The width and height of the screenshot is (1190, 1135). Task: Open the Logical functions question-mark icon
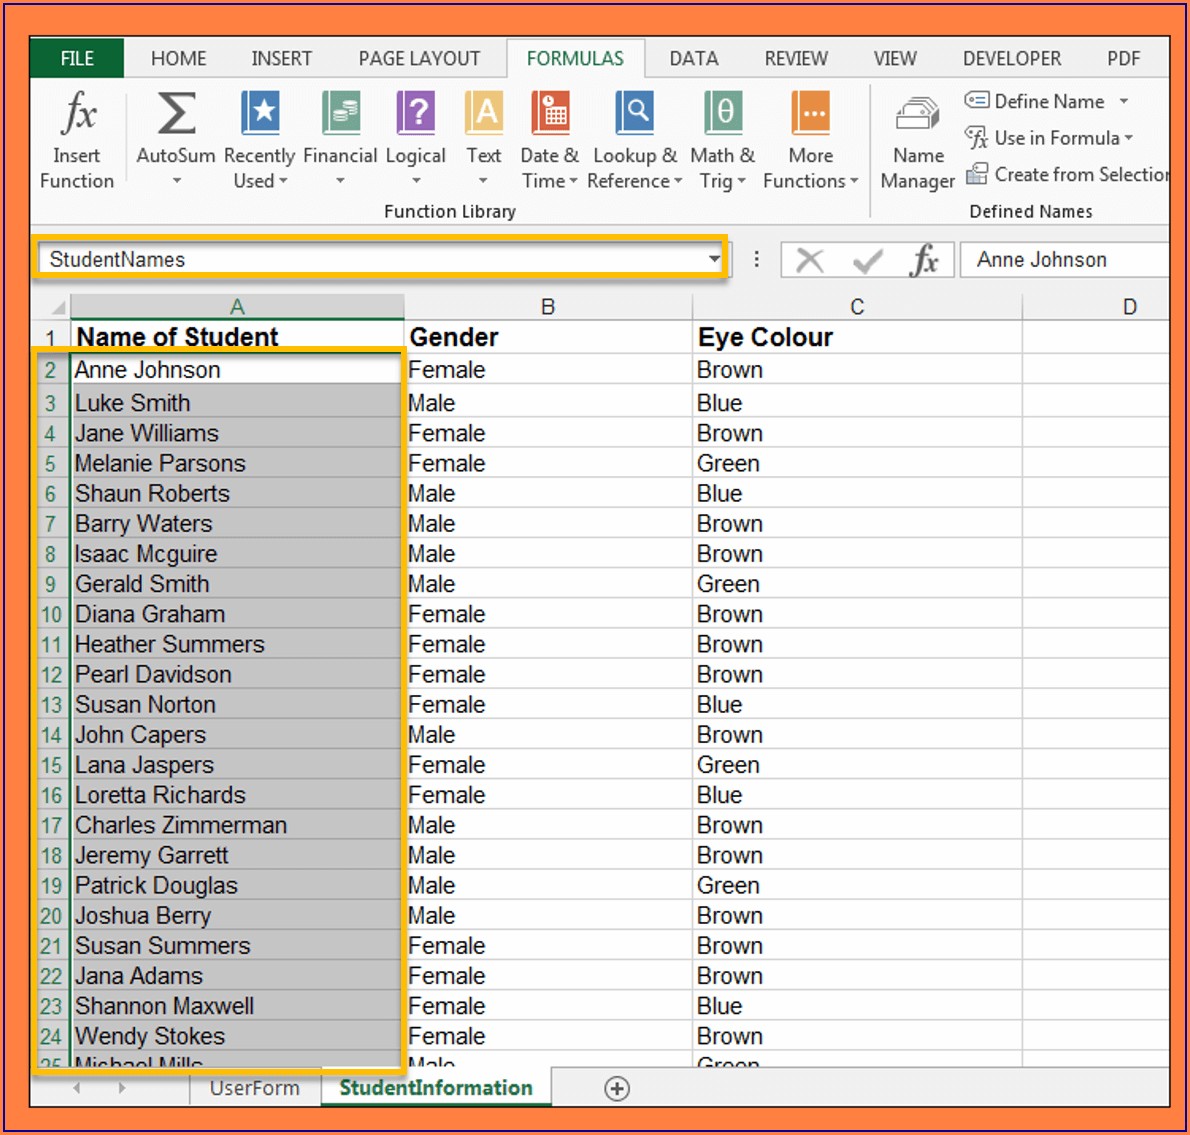(x=415, y=112)
